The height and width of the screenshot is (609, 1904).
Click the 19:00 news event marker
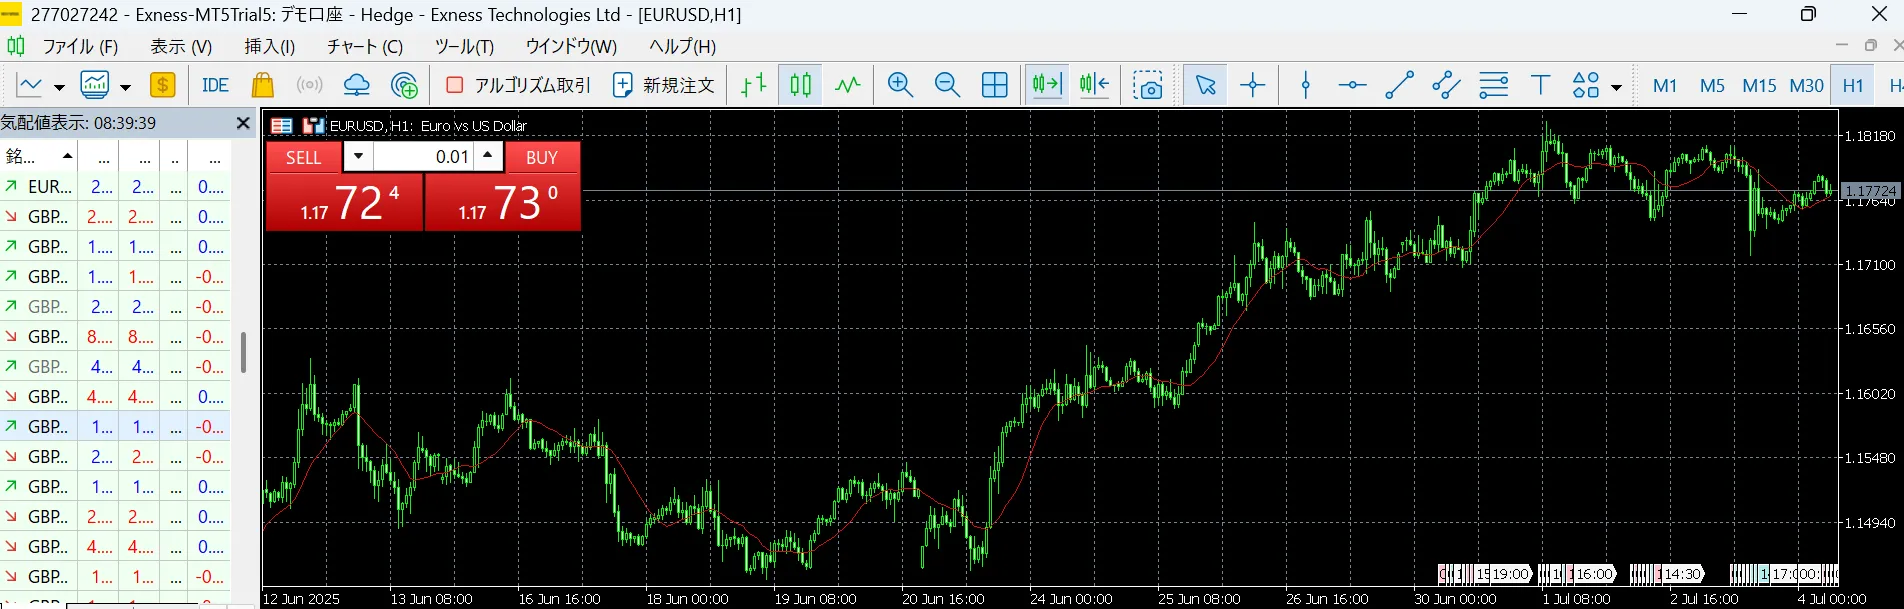click(x=1510, y=574)
